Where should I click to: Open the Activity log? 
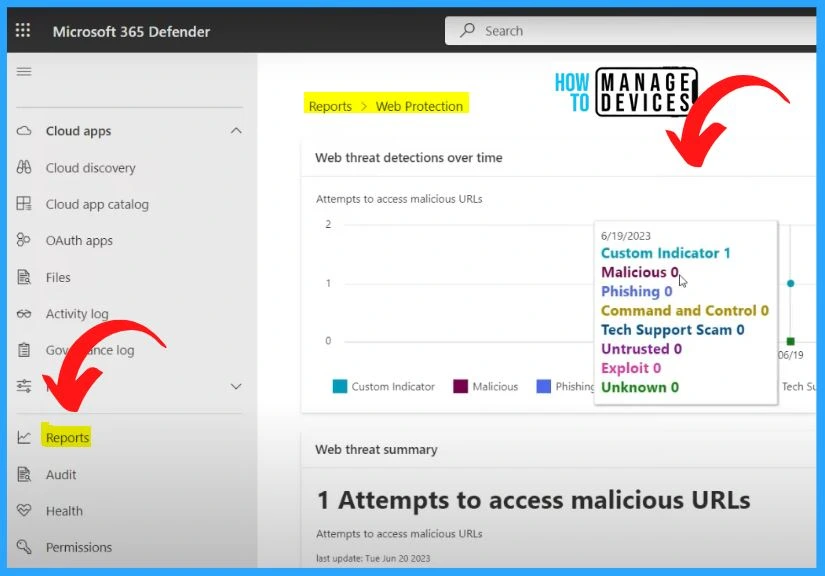(x=77, y=314)
